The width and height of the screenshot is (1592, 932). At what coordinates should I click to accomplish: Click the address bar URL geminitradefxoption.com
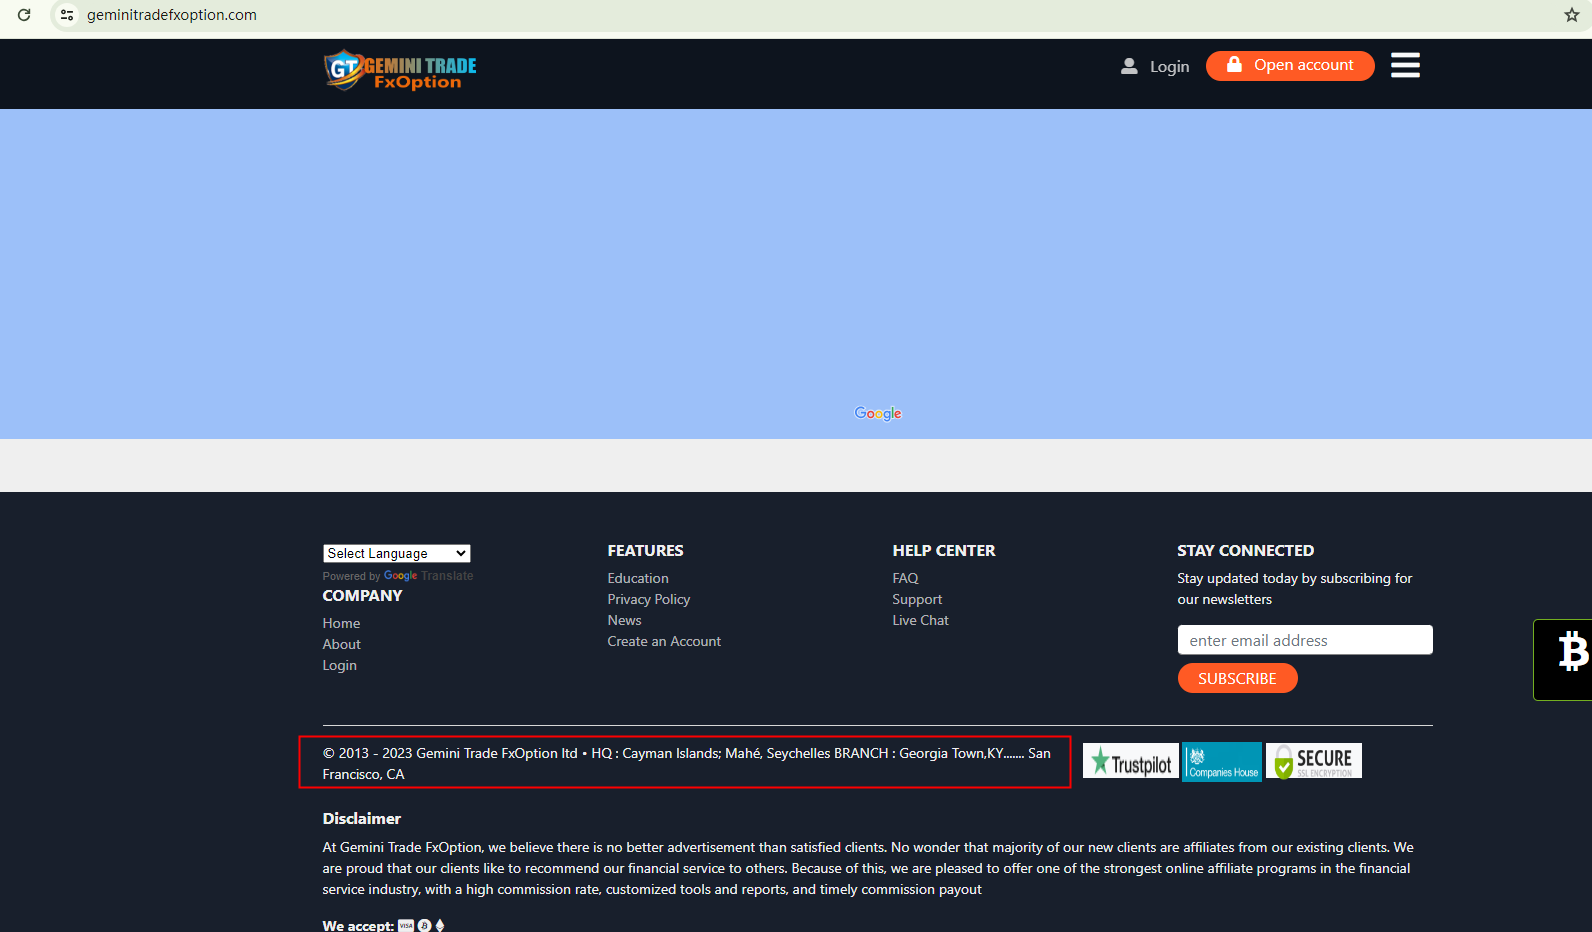coord(172,15)
